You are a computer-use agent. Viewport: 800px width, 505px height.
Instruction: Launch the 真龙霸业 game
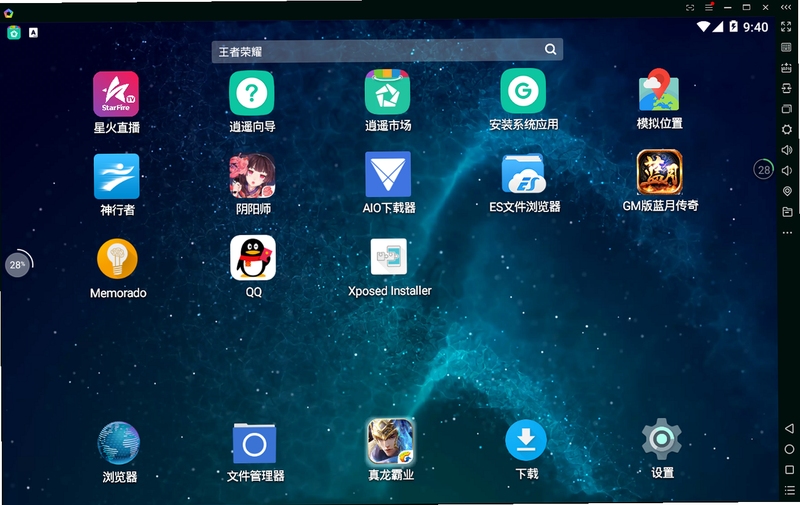(391, 442)
